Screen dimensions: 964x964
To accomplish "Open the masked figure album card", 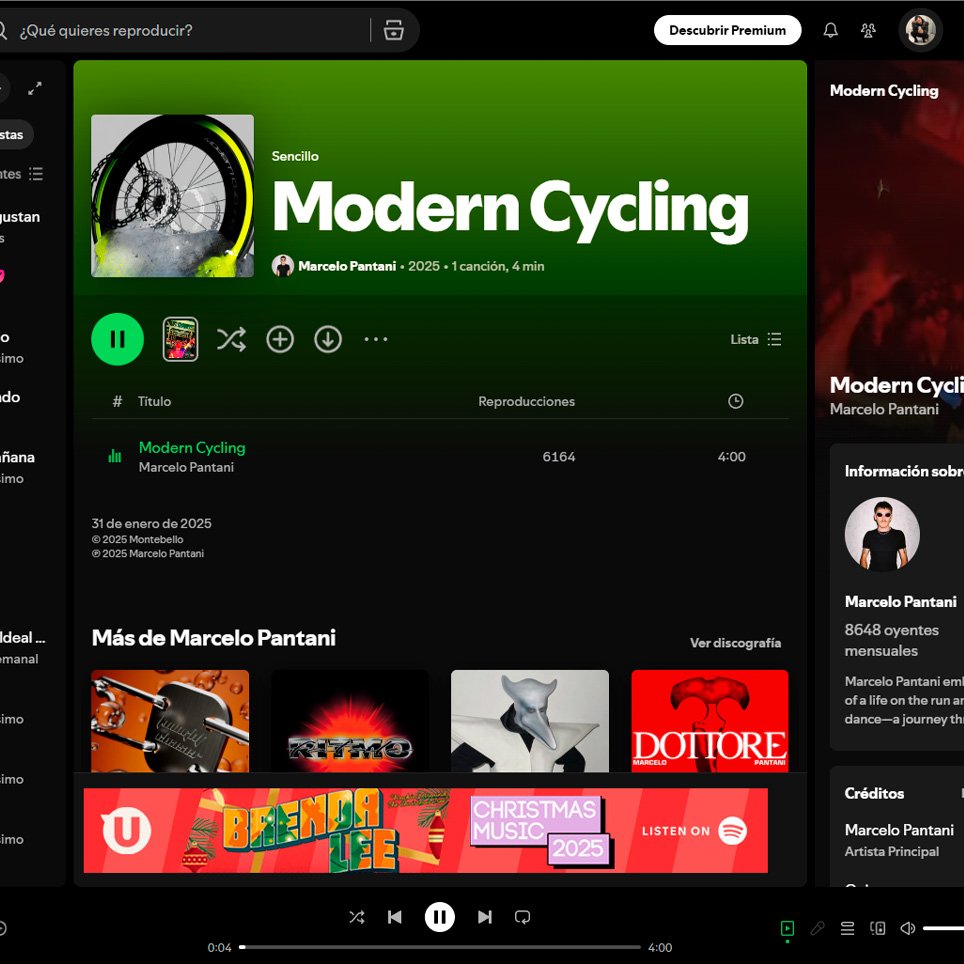I will [530, 721].
